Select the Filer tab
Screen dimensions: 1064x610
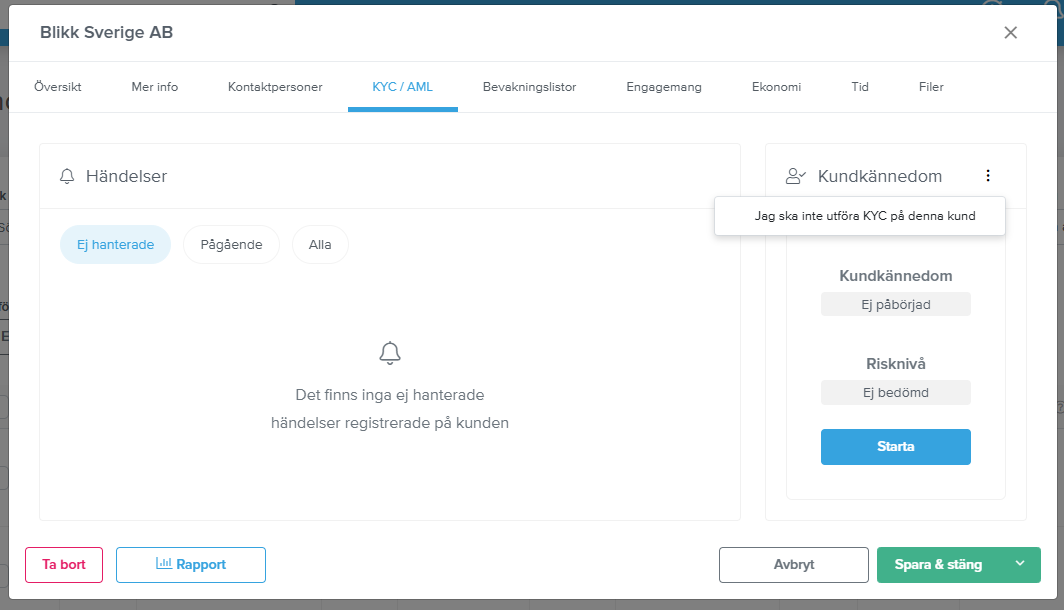[x=931, y=87]
